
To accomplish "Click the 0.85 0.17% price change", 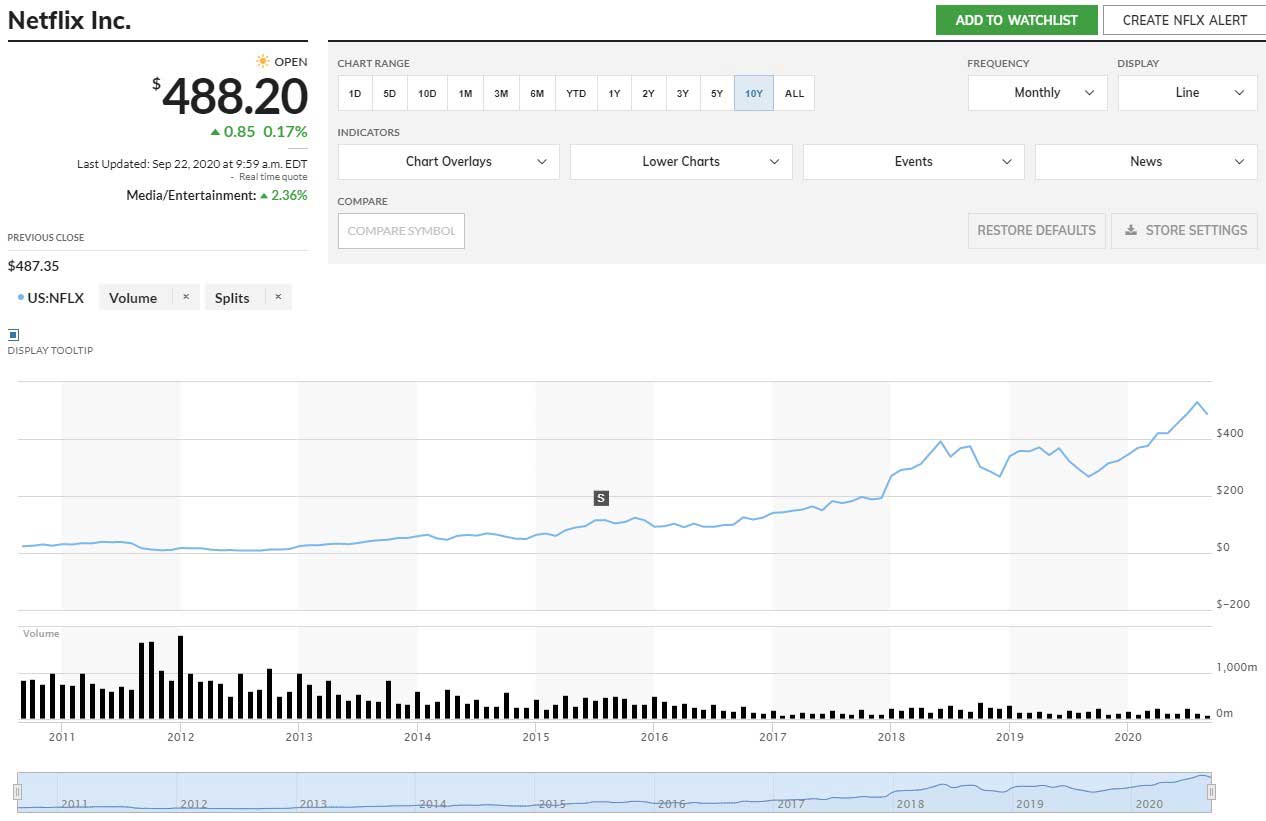I will click(x=259, y=132).
